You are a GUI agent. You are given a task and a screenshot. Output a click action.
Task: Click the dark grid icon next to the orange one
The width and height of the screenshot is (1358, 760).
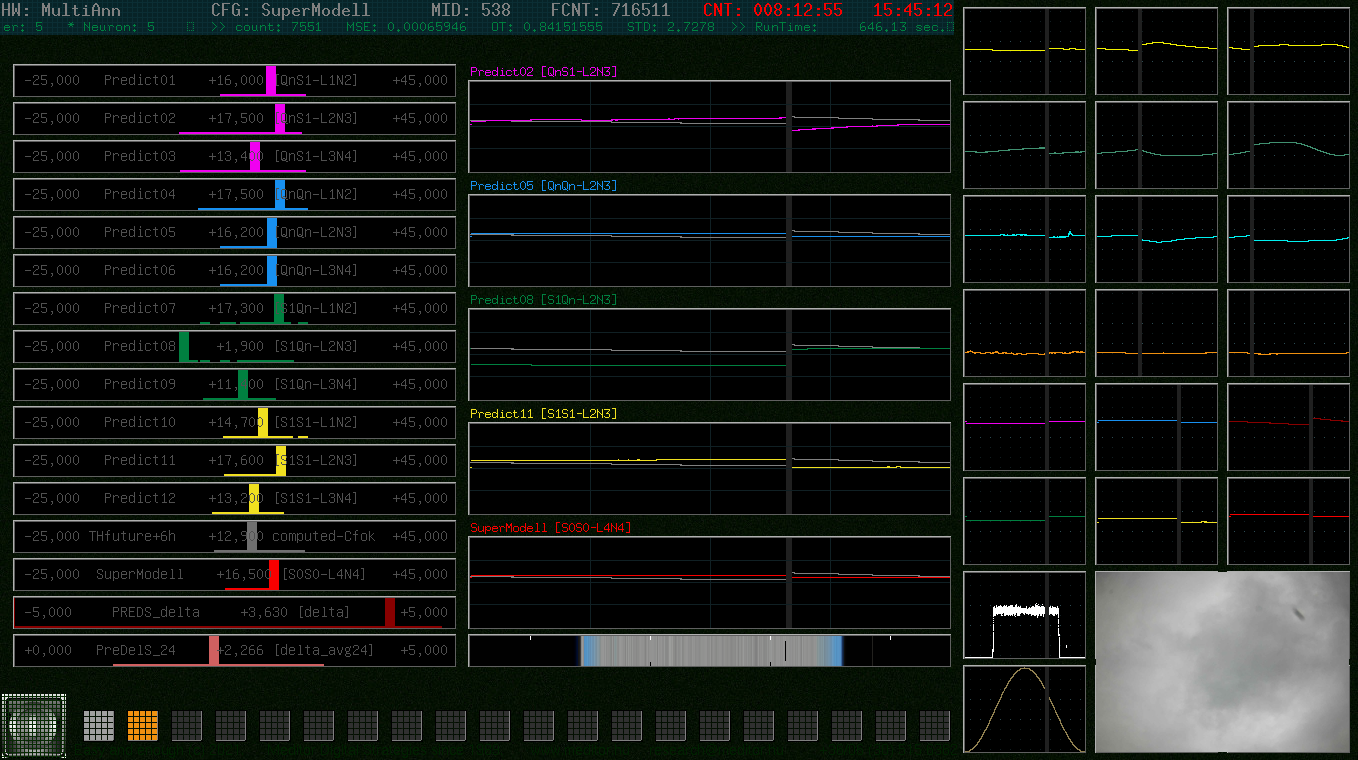187,726
